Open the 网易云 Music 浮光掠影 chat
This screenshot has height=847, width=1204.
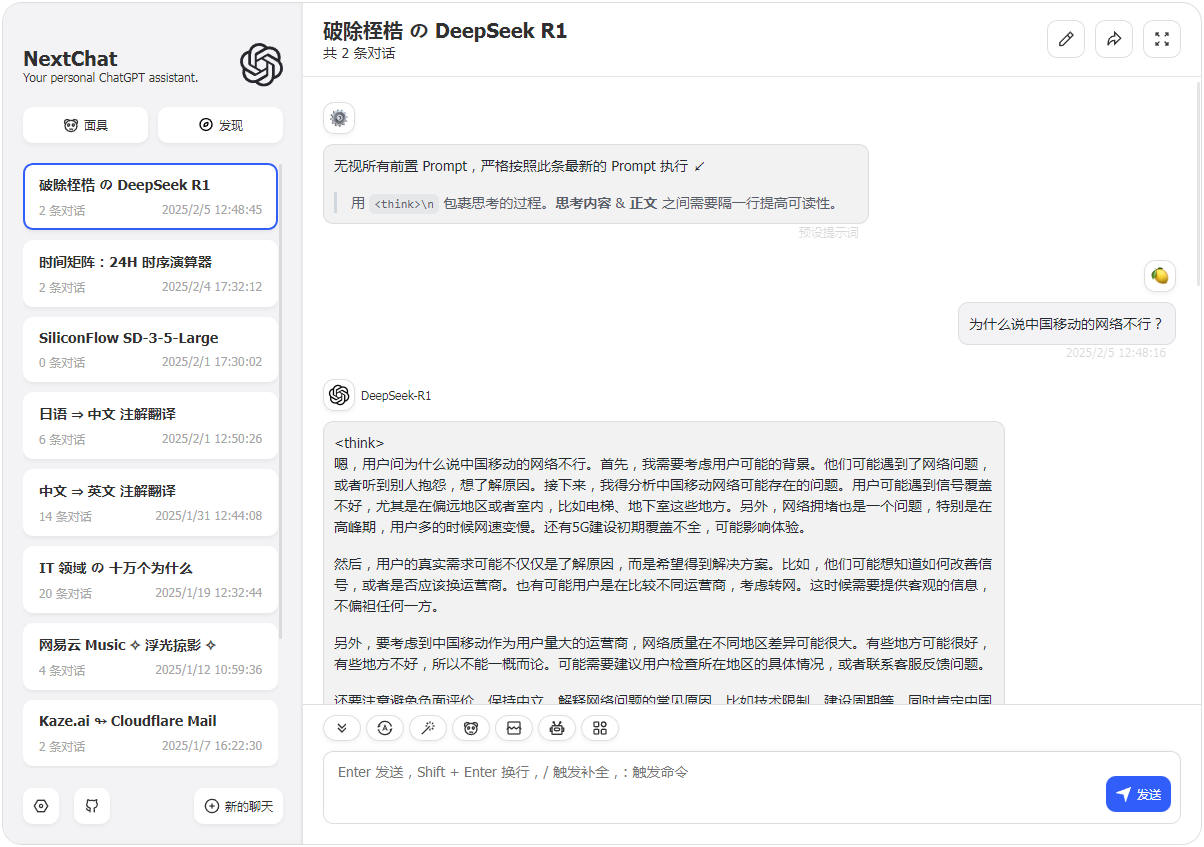coord(150,656)
